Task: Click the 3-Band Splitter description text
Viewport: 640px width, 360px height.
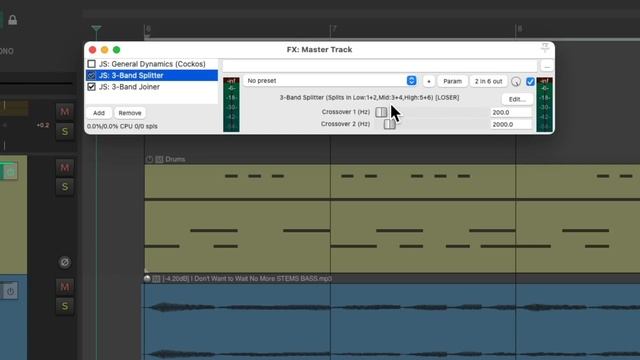Action: click(x=369, y=98)
